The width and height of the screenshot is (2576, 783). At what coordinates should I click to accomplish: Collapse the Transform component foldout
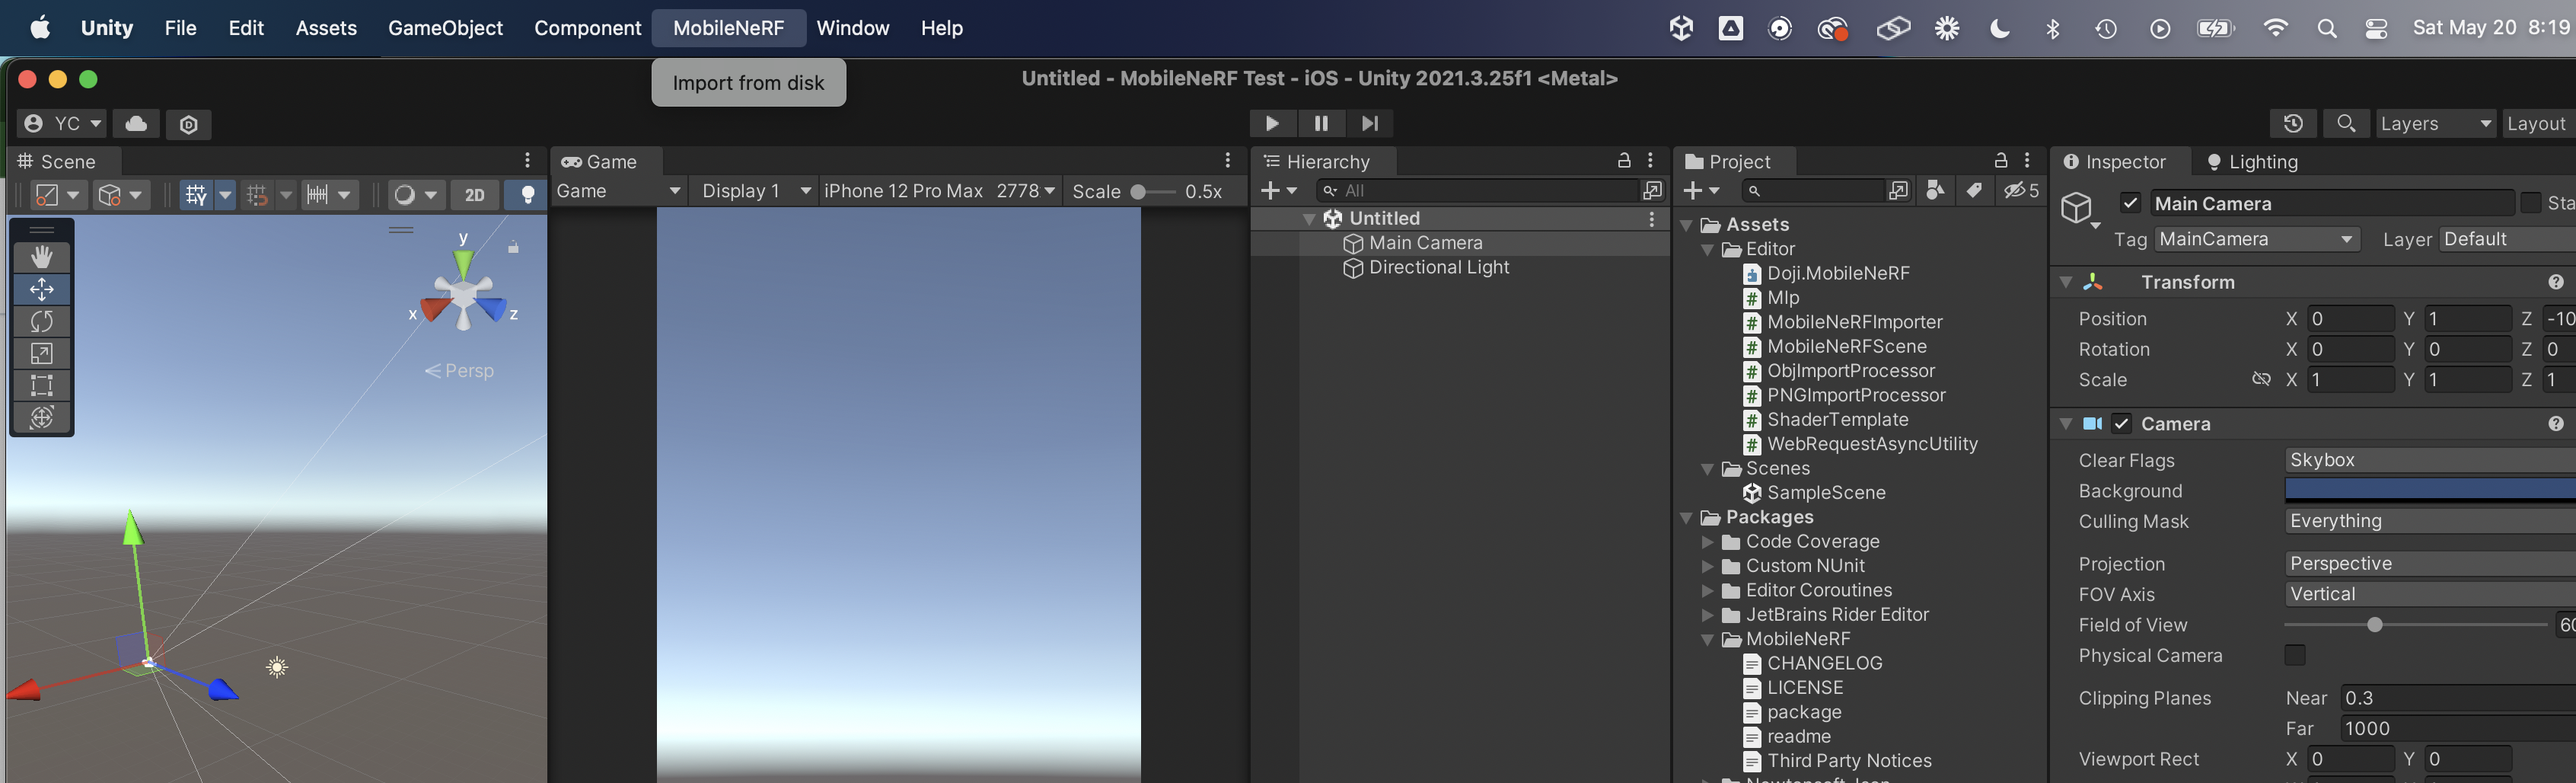pyautogui.click(x=2066, y=282)
